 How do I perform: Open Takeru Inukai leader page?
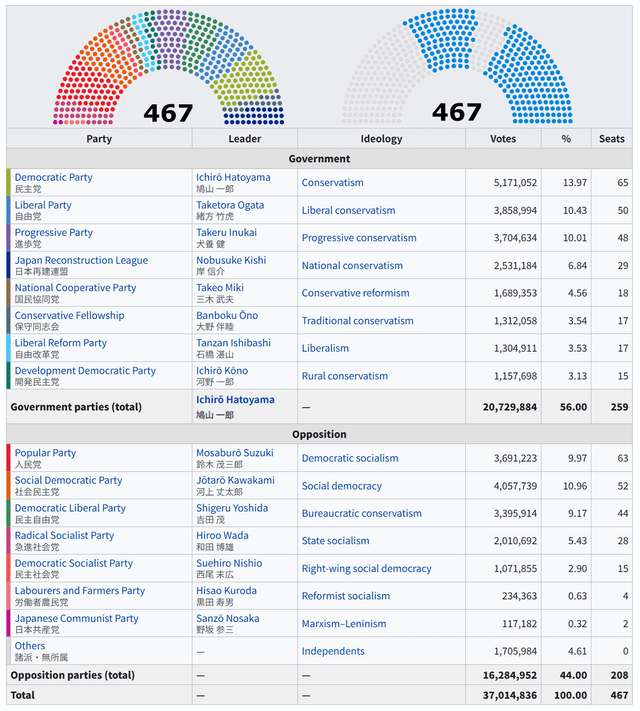click(x=226, y=233)
